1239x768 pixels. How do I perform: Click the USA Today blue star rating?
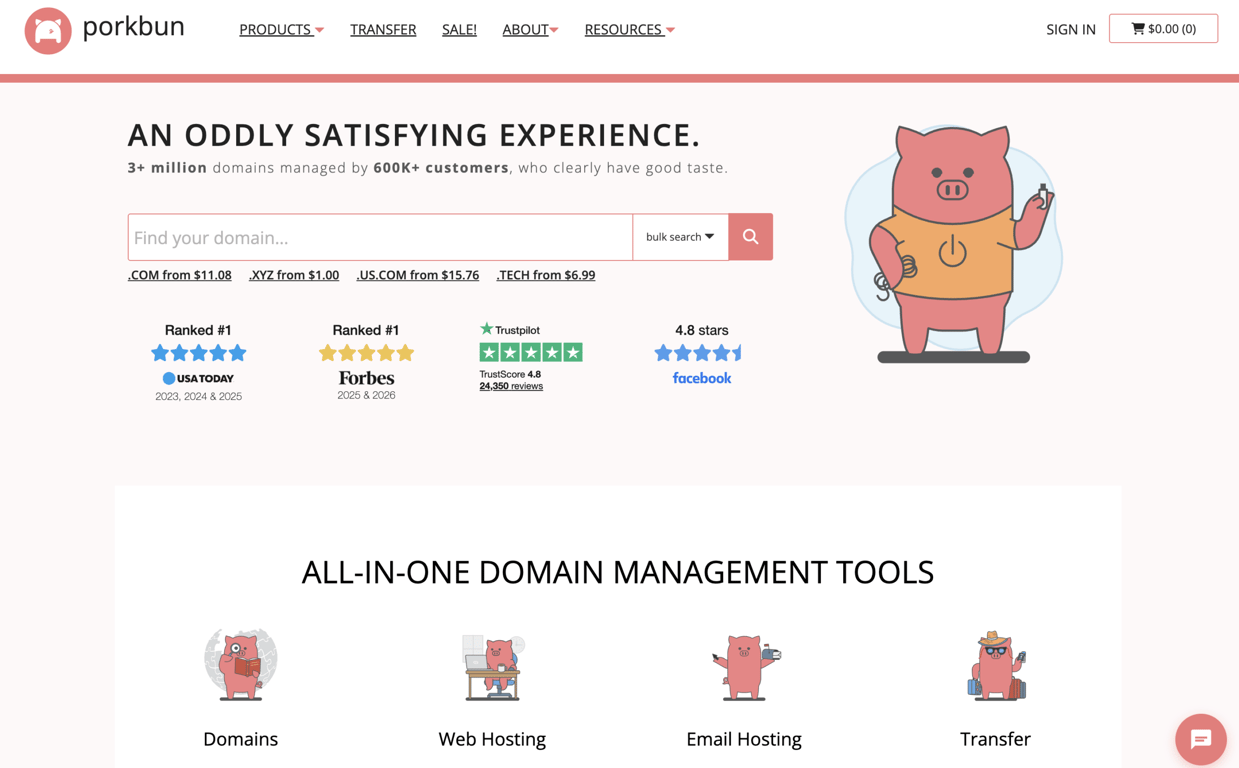198,353
